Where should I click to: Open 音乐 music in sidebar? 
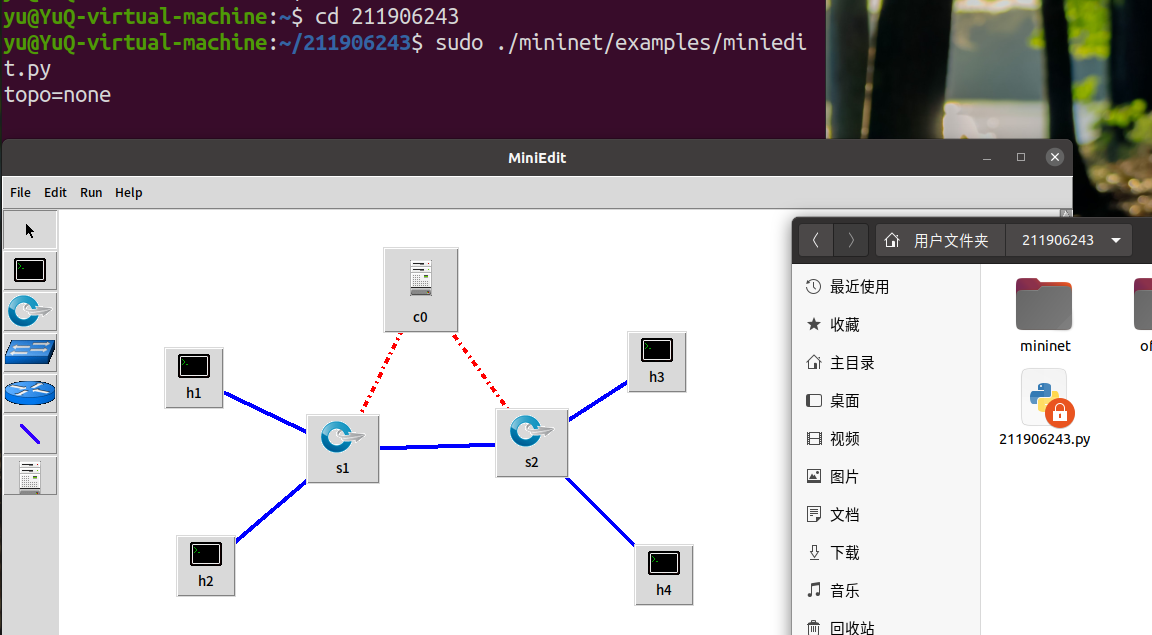click(885, 590)
